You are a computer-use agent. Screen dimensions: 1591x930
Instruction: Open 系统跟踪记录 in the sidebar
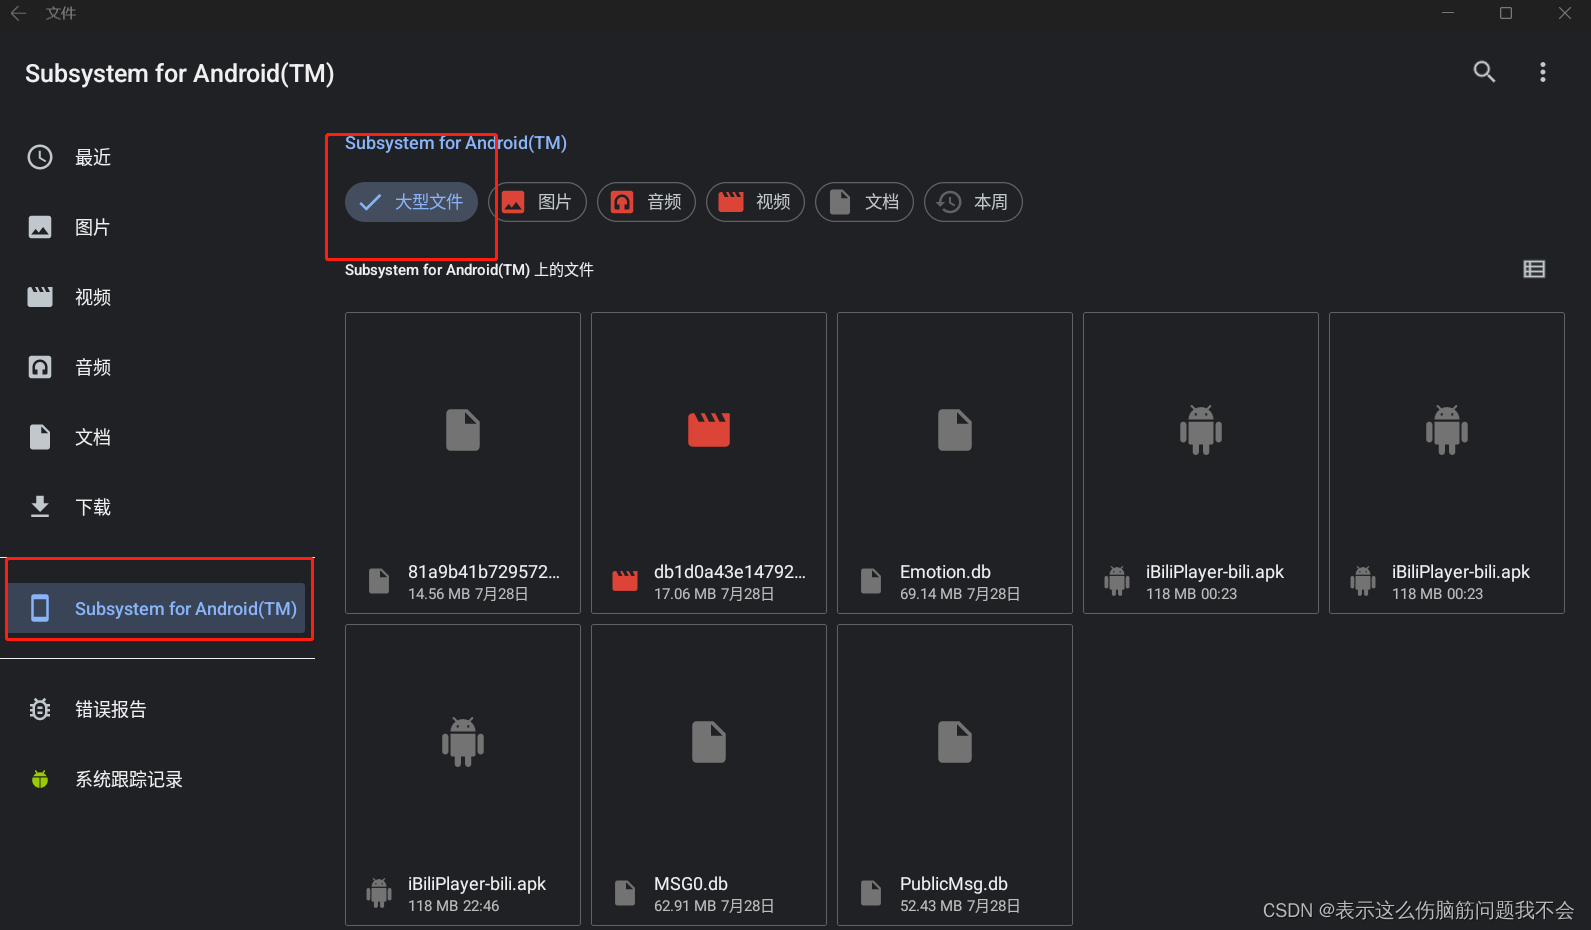(x=160, y=779)
